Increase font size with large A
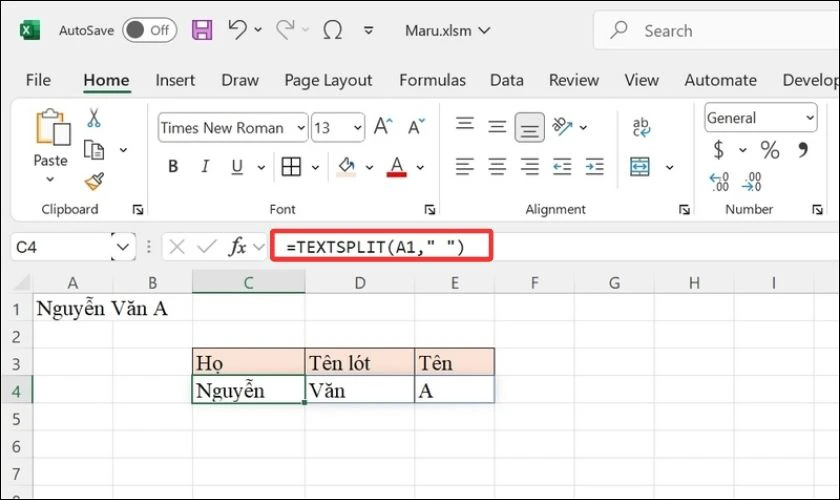The image size is (840, 500). (383, 126)
